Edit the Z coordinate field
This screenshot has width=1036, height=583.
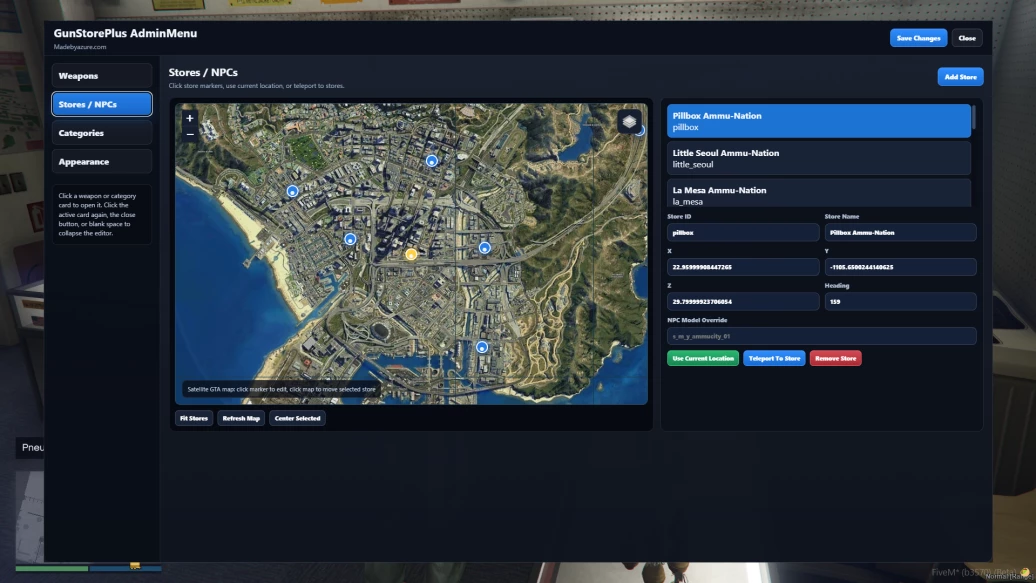tap(743, 301)
